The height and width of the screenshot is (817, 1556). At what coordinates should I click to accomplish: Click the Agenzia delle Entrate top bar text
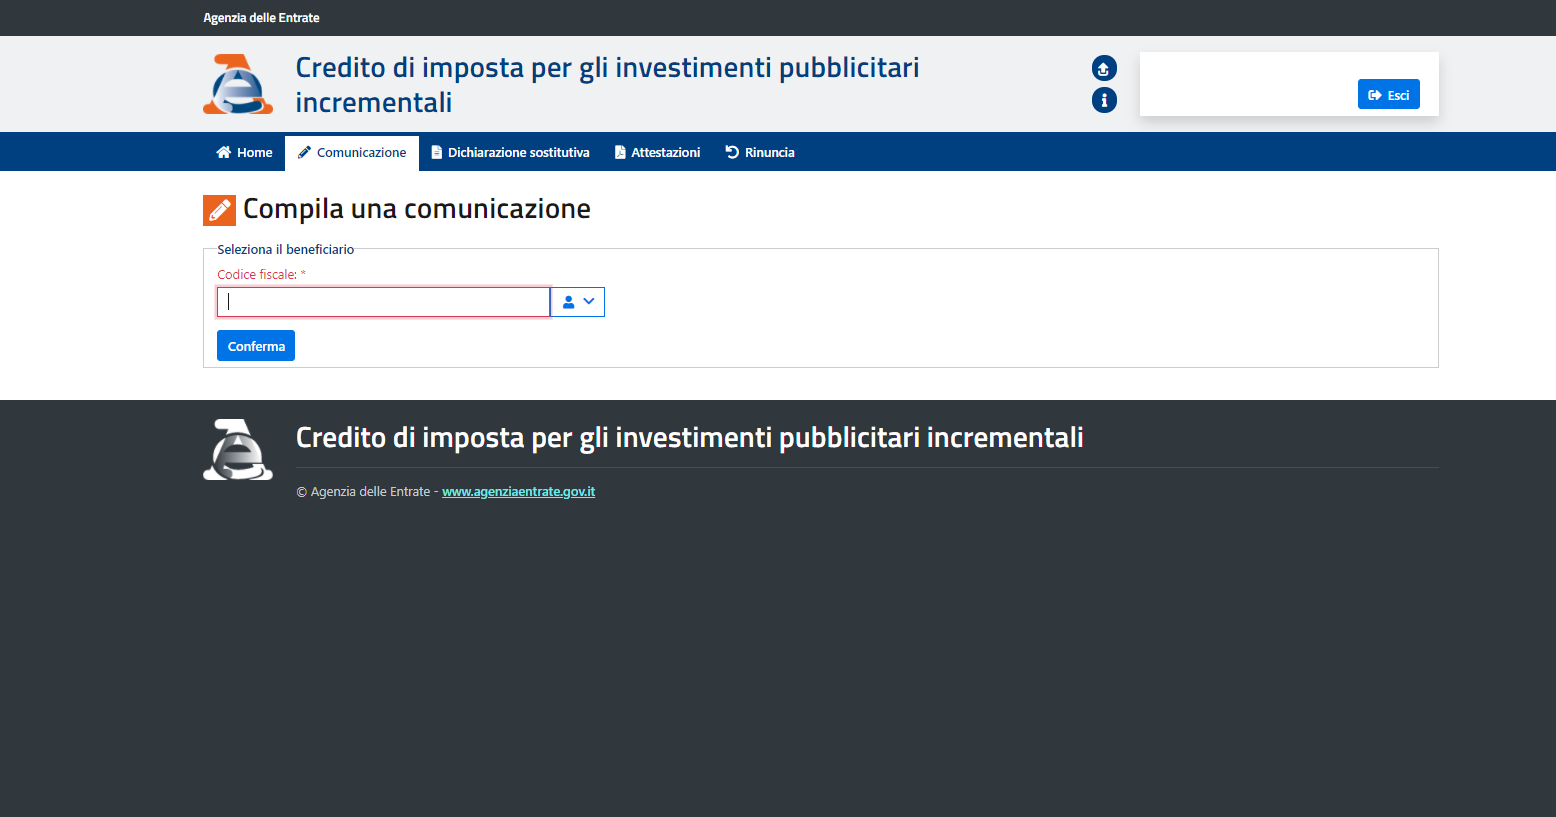[261, 18]
